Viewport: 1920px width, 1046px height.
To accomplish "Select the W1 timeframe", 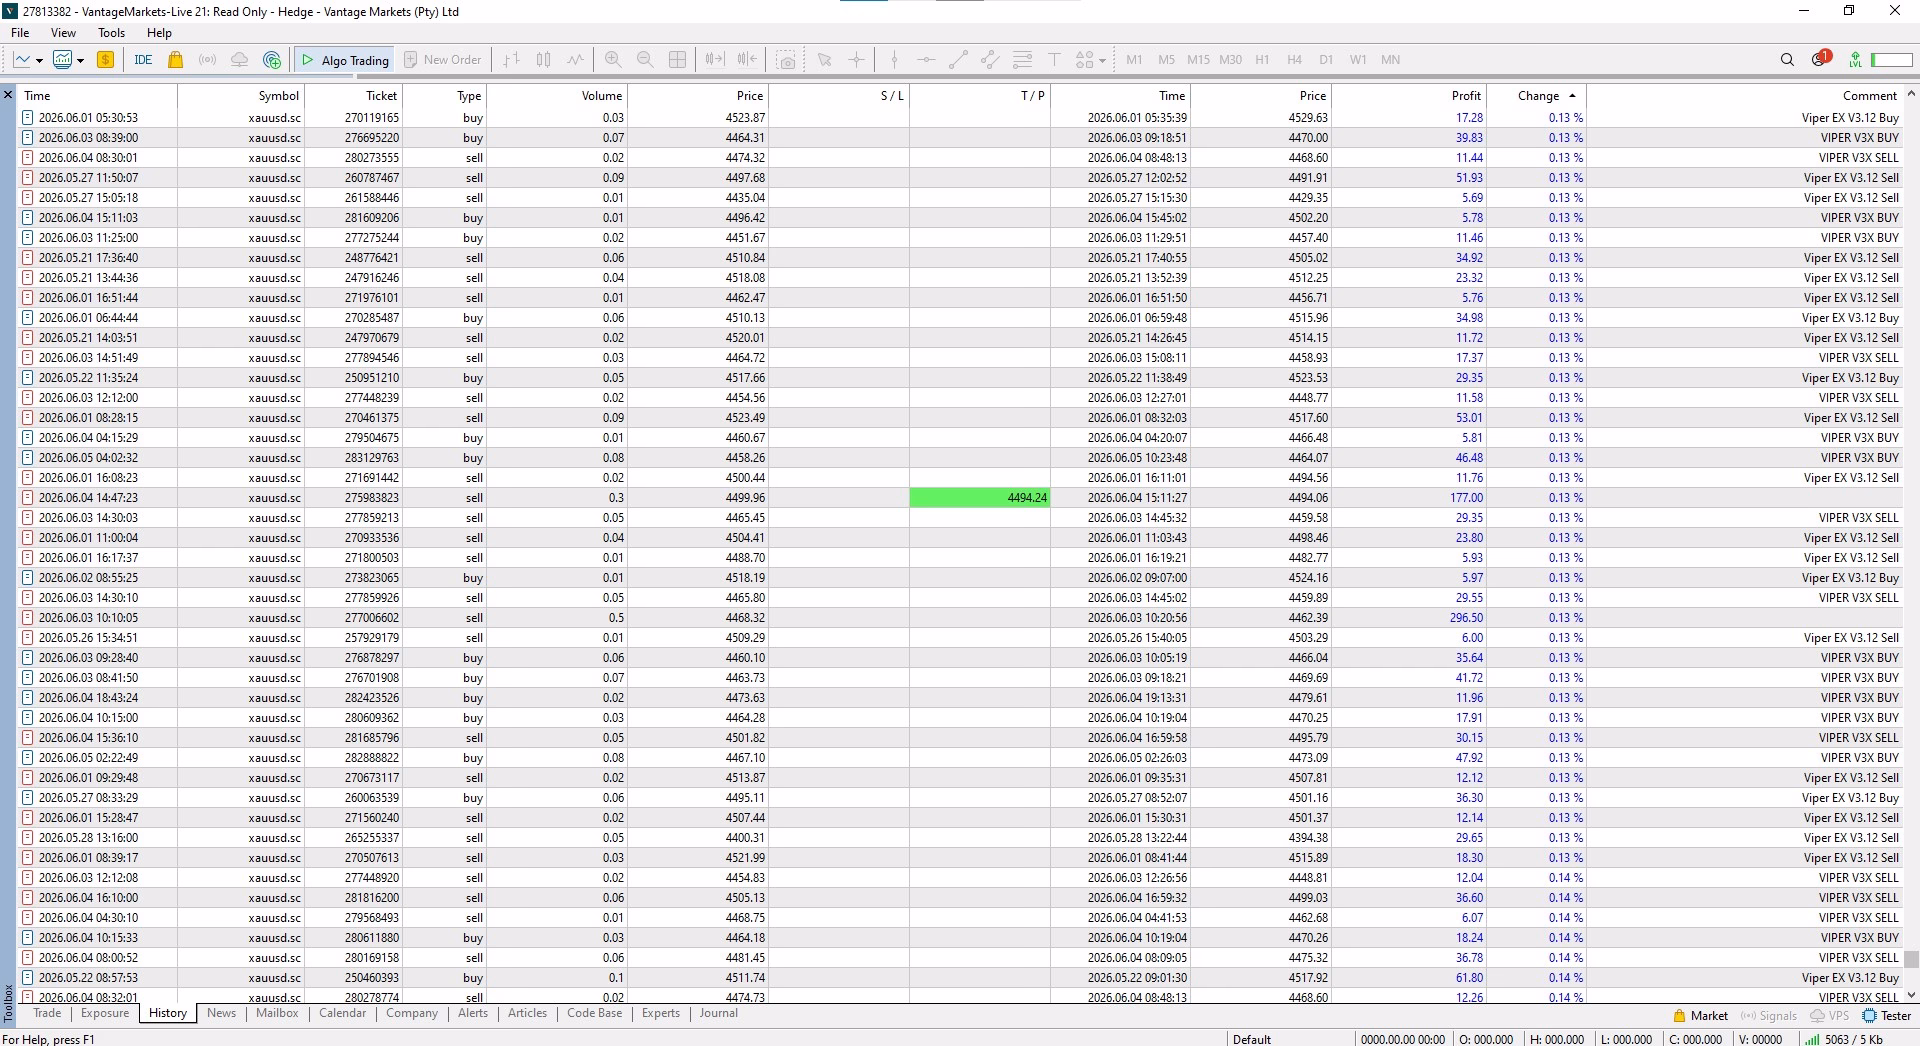I will tap(1358, 60).
